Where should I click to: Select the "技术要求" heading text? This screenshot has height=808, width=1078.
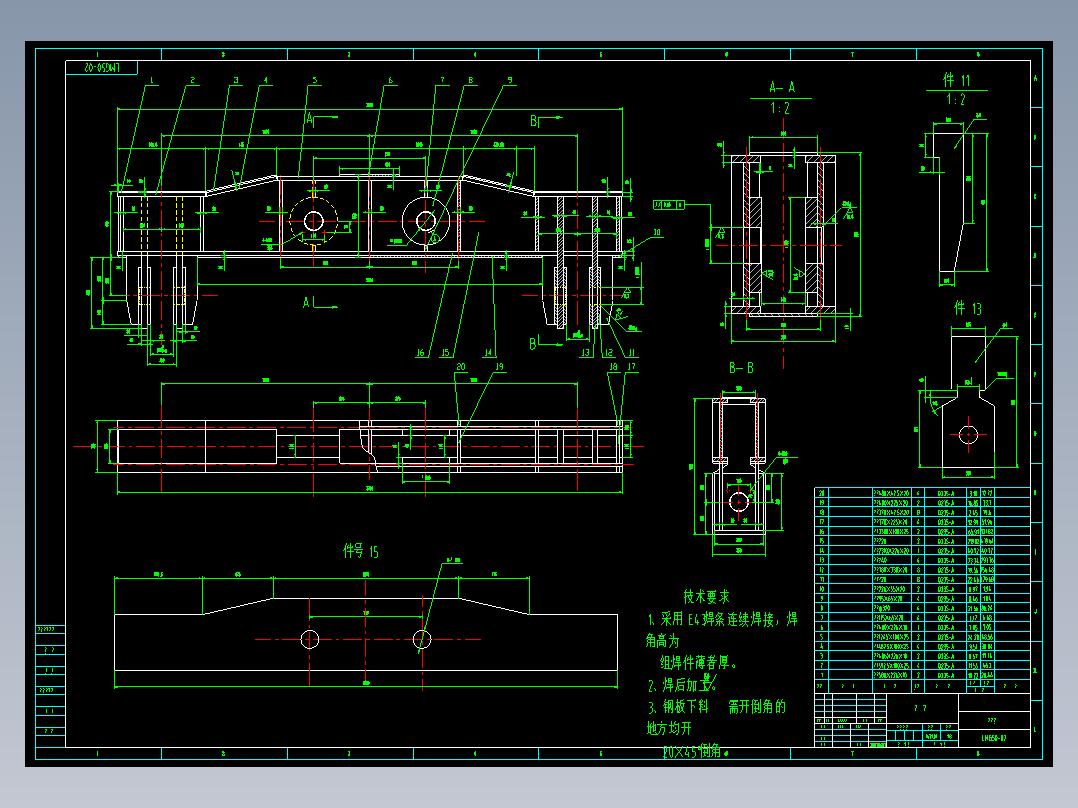tap(707, 596)
